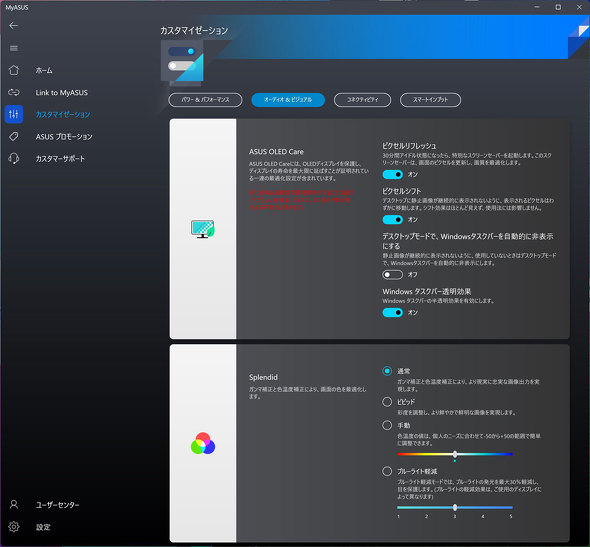The image size is (590, 547).
Task: Click the Settings gear icon
Action: 14,527
